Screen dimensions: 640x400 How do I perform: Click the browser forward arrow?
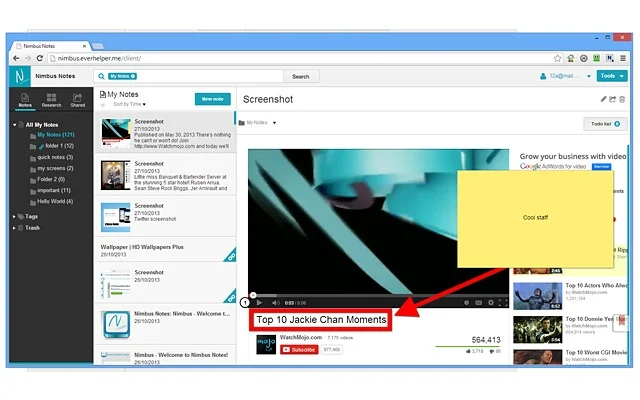28,58
